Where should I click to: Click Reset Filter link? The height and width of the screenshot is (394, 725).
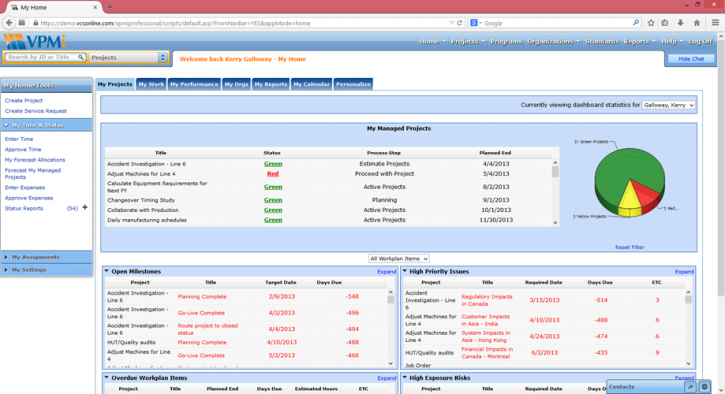coord(629,247)
